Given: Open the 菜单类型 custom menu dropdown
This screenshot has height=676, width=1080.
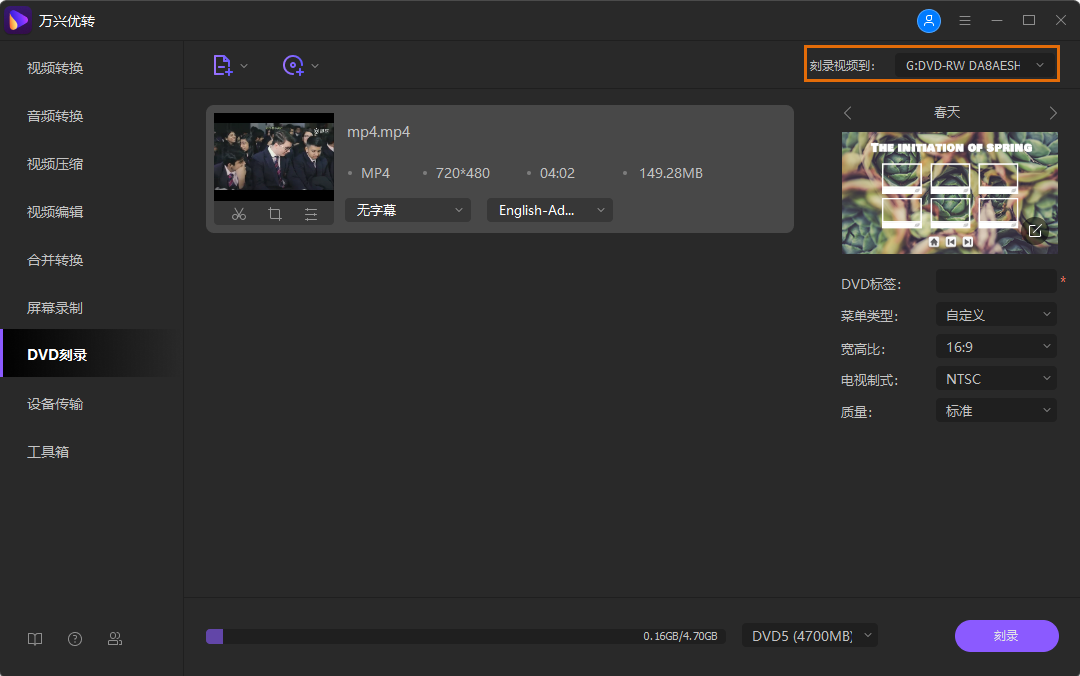Looking at the screenshot, I should coord(996,313).
